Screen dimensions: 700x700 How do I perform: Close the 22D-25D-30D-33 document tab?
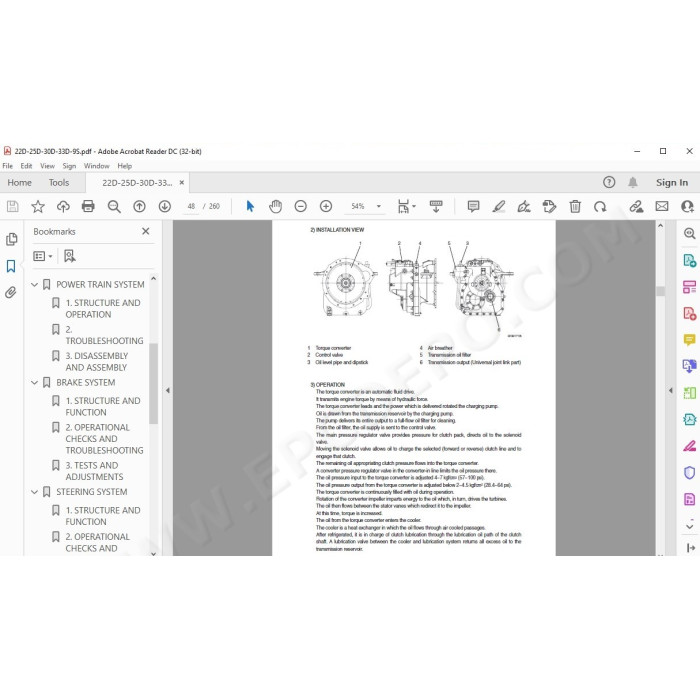pos(182,183)
